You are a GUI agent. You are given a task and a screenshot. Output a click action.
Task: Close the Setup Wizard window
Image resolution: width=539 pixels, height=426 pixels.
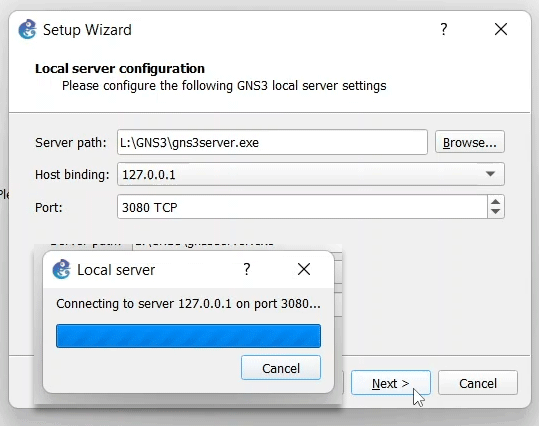click(501, 29)
